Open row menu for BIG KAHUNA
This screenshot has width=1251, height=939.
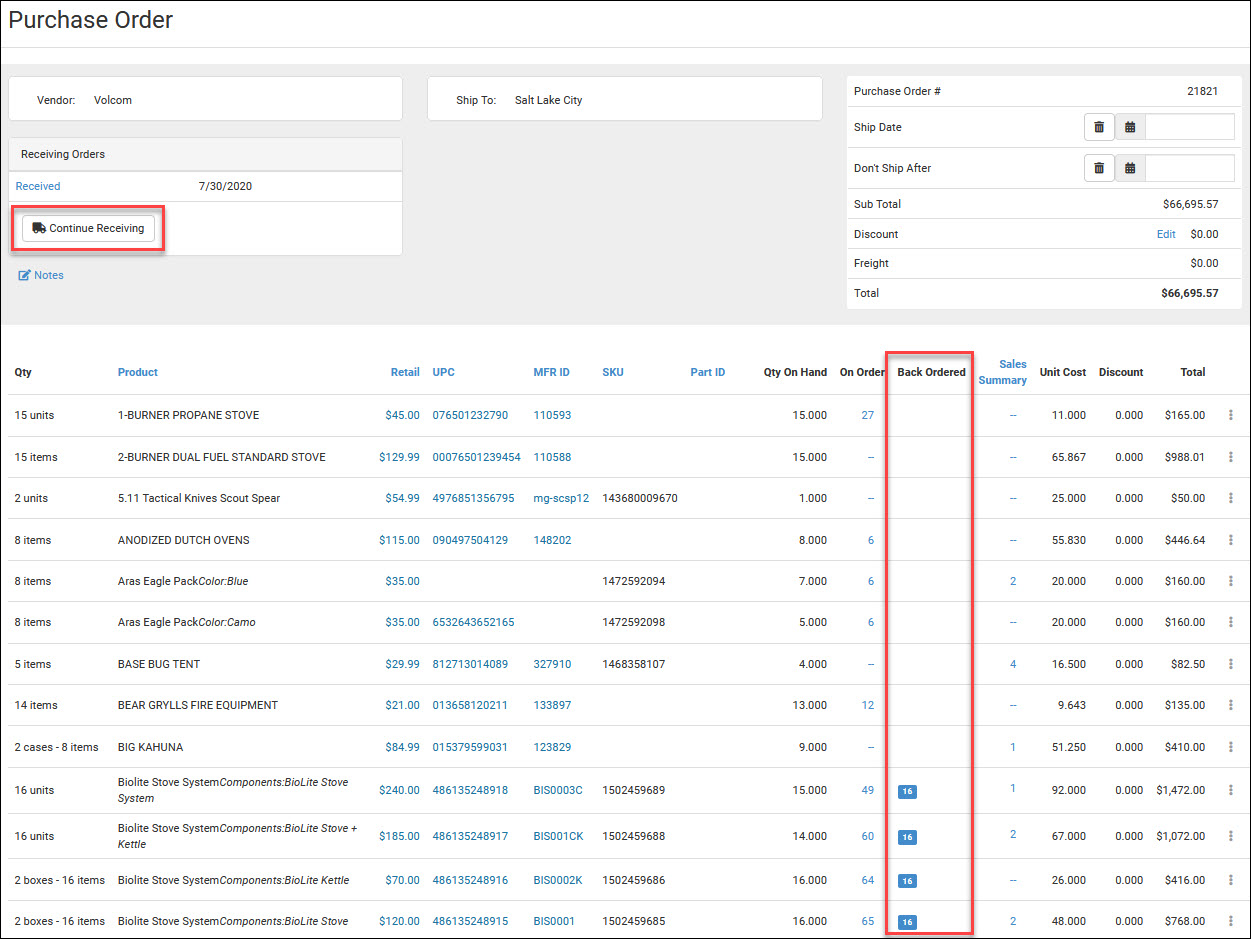pos(1231,747)
